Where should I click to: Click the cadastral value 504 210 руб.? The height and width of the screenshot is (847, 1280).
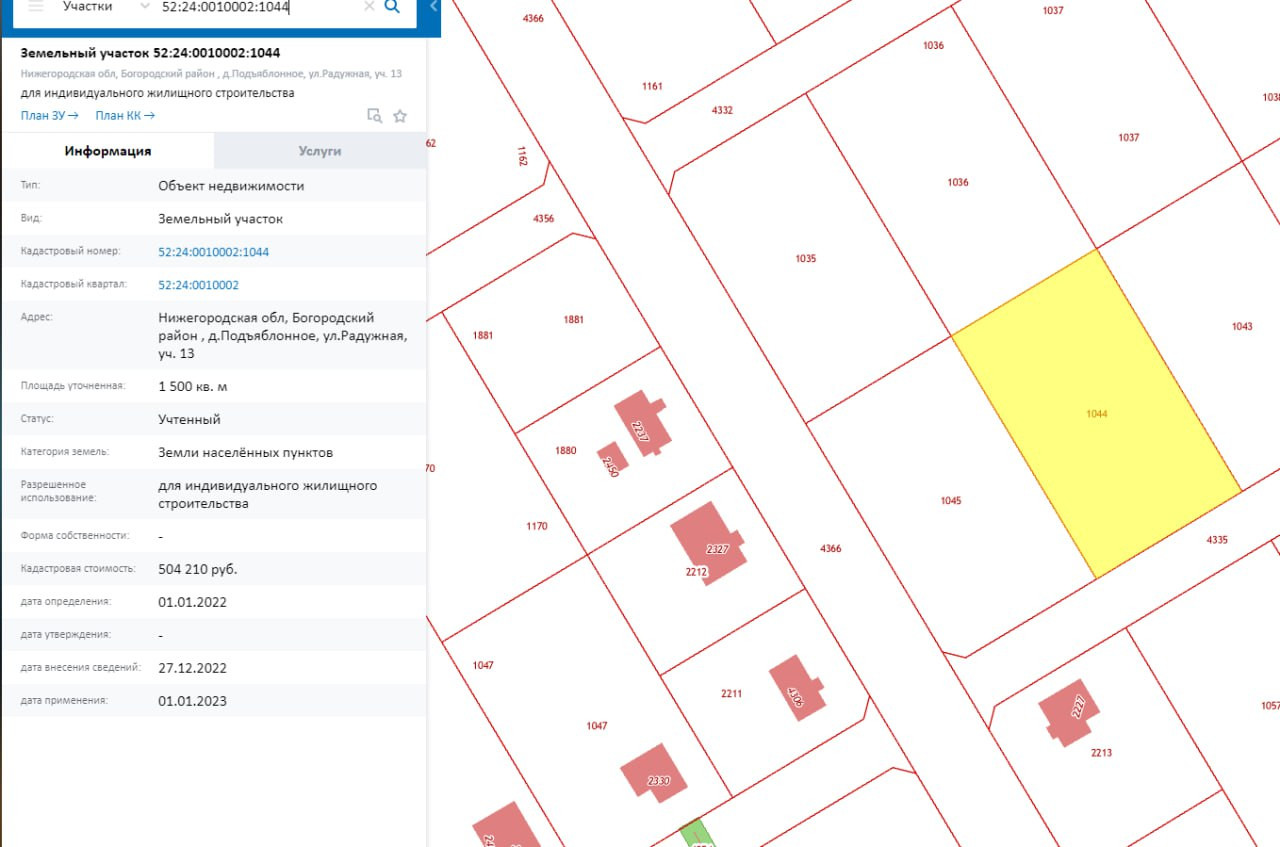(x=198, y=569)
